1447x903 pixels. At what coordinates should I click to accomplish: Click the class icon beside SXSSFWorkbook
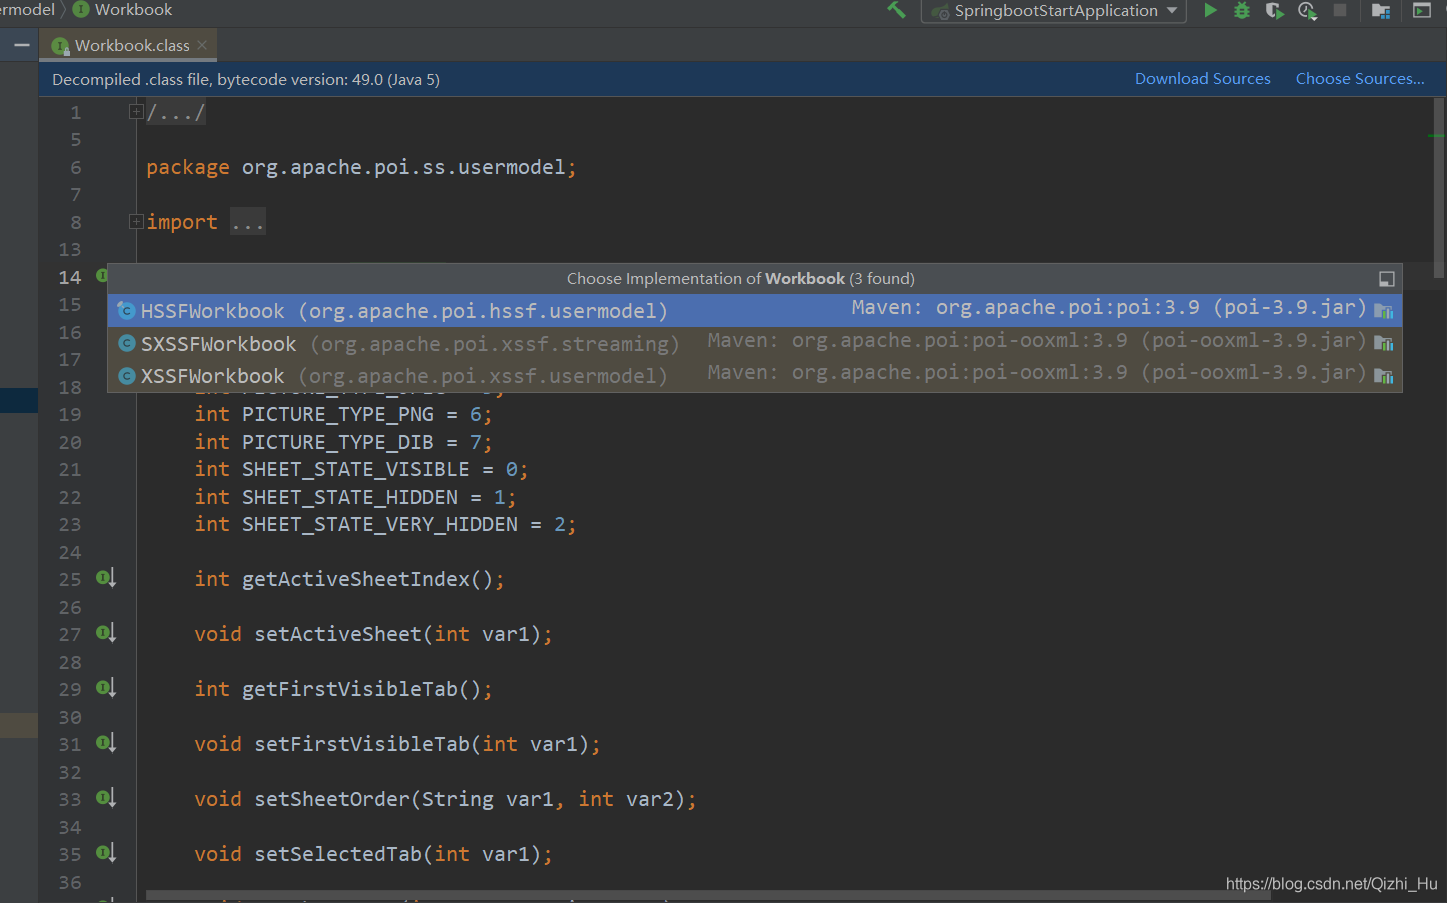126,343
